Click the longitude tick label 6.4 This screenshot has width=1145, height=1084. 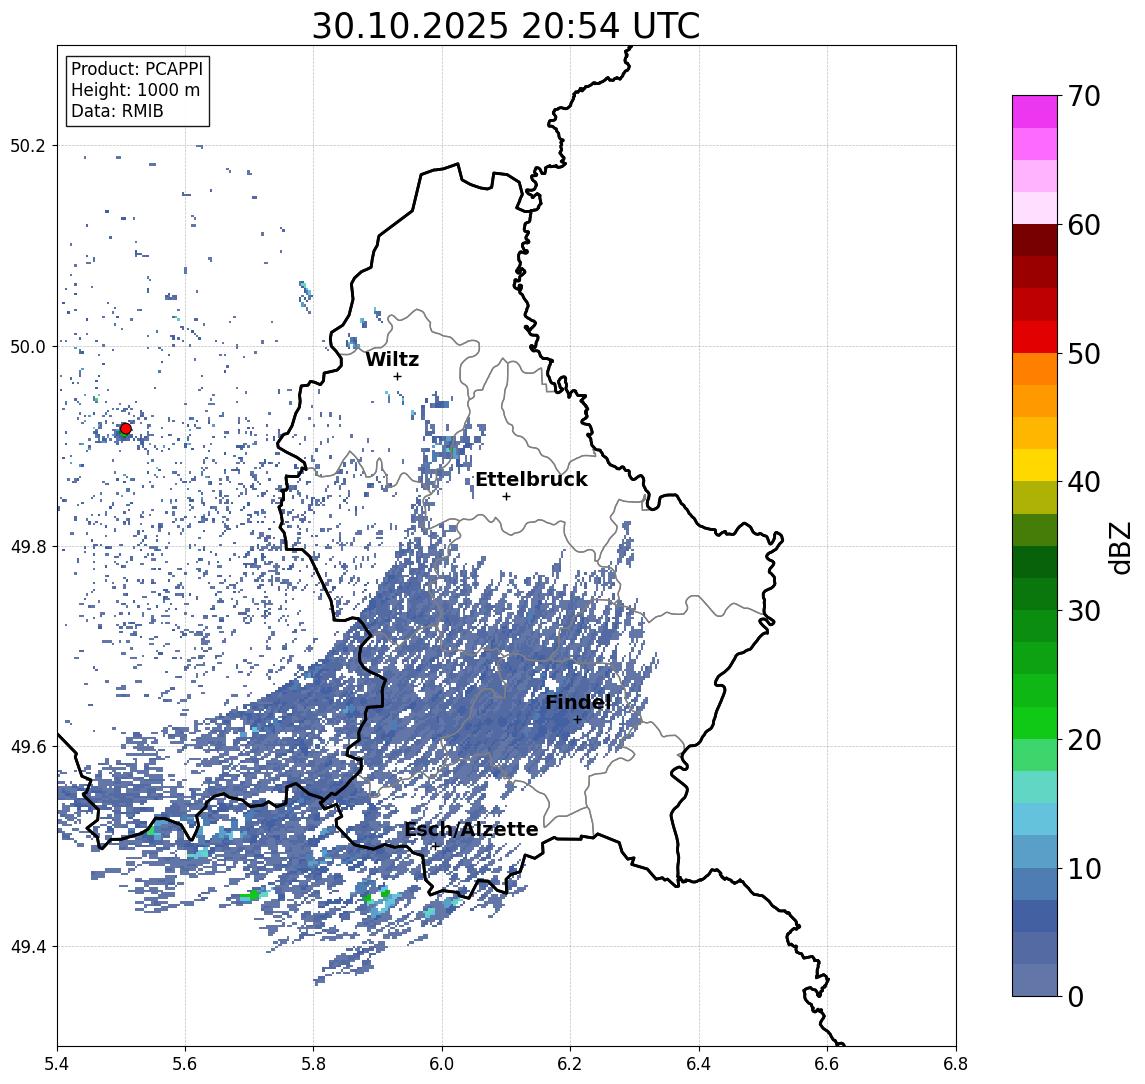pos(699,1064)
